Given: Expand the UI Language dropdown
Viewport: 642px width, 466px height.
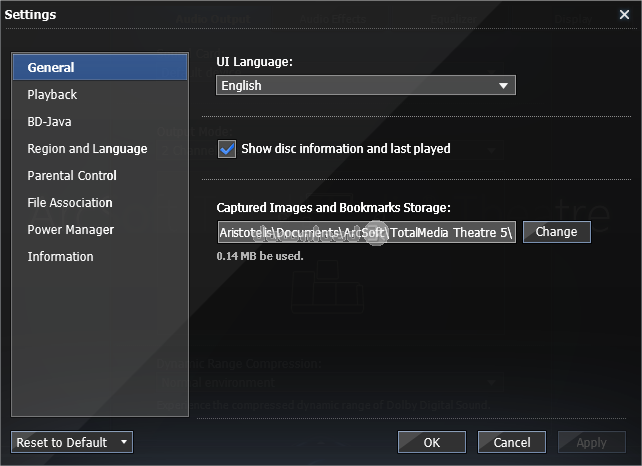Looking at the screenshot, I should [x=366, y=86].
